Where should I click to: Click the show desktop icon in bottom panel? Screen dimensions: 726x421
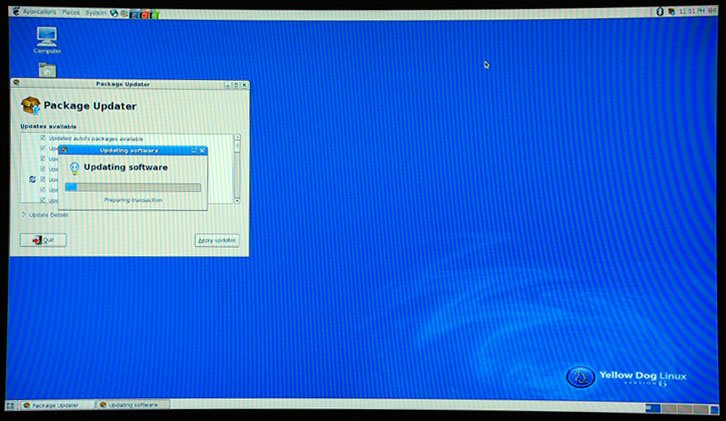11,405
